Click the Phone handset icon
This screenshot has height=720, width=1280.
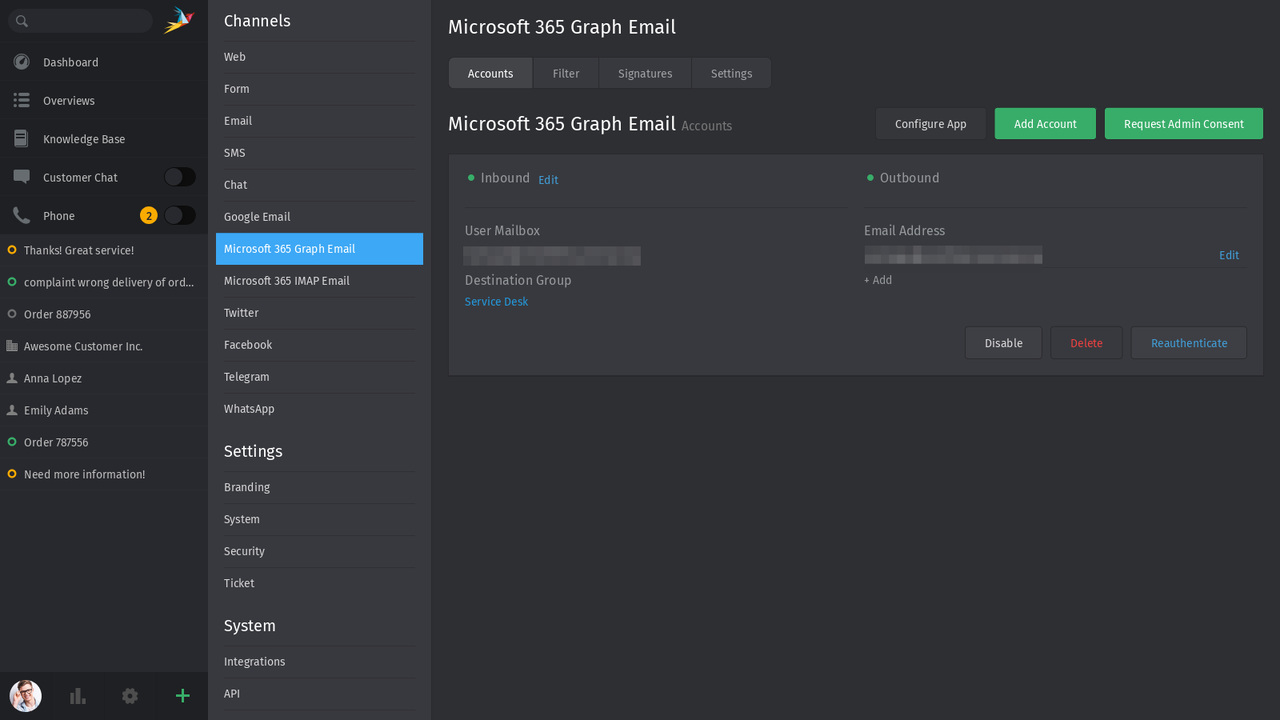coord(20,214)
